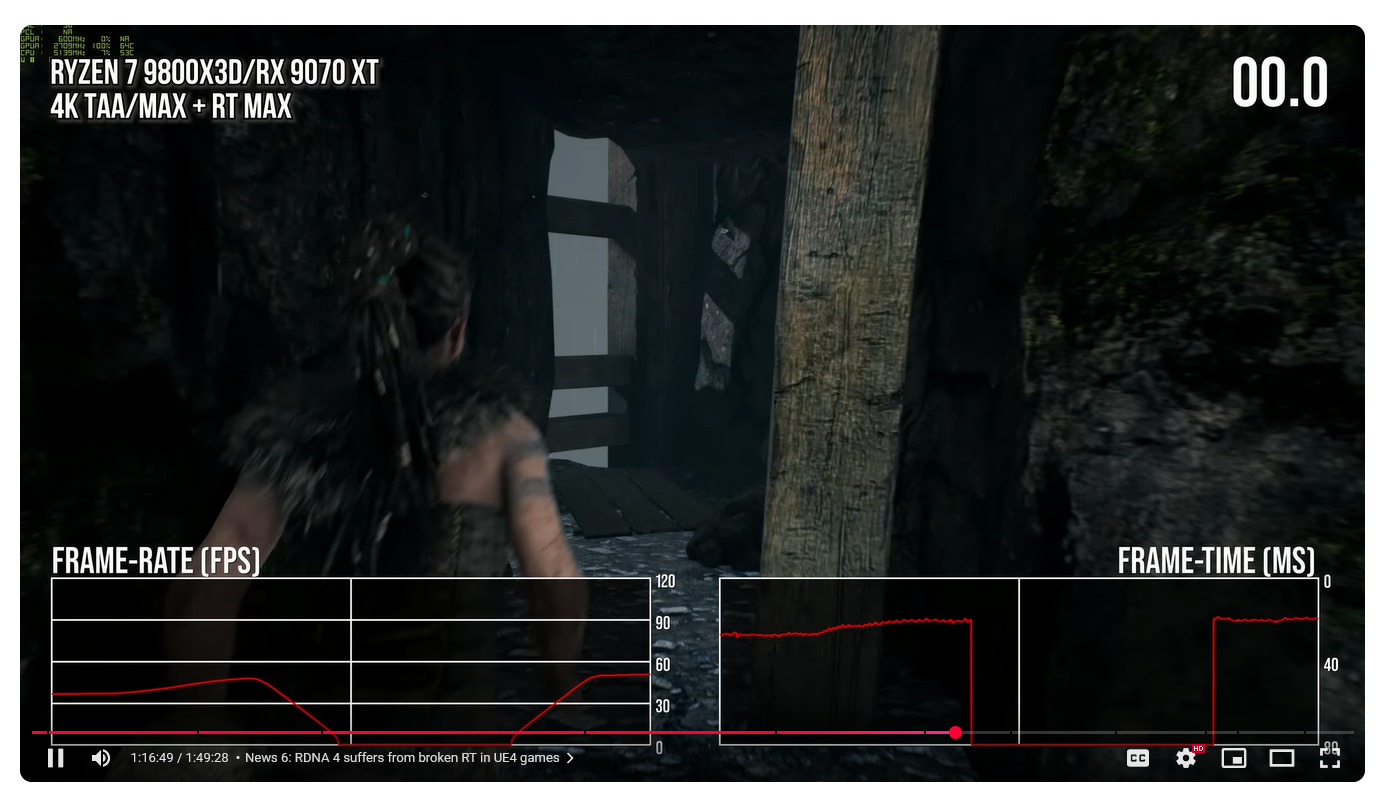The image size is (1383, 796).
Task: Open the settings gear menu
Action: click(1186, 758)
